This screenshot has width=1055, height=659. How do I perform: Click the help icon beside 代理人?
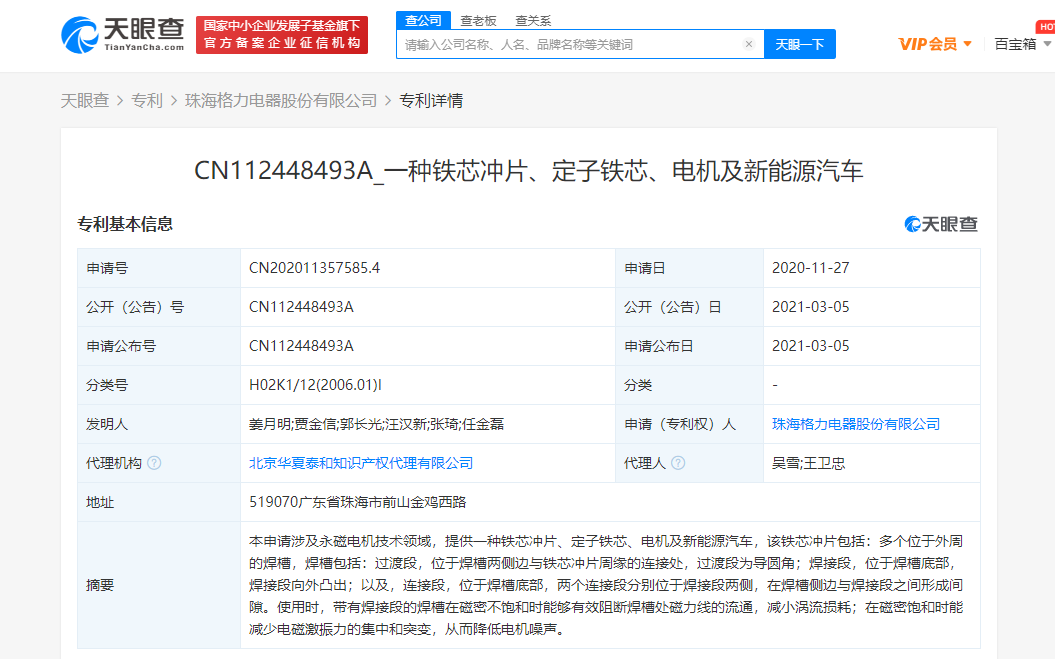680,463
